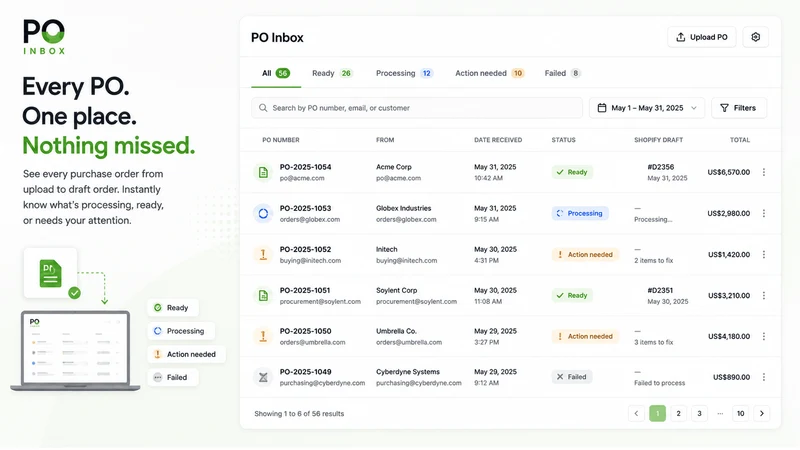Open the Filters button
This screenshot has height=450, width=800.
739,108
